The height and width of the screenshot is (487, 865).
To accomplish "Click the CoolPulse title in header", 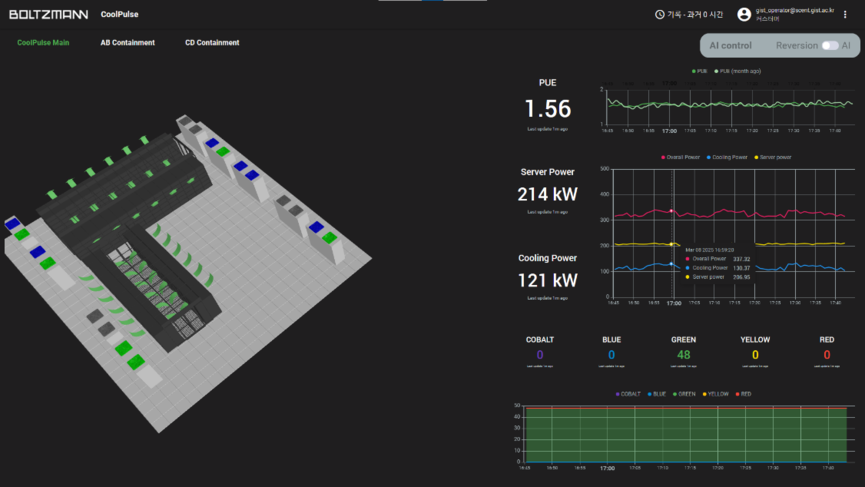I will point(119,14).
